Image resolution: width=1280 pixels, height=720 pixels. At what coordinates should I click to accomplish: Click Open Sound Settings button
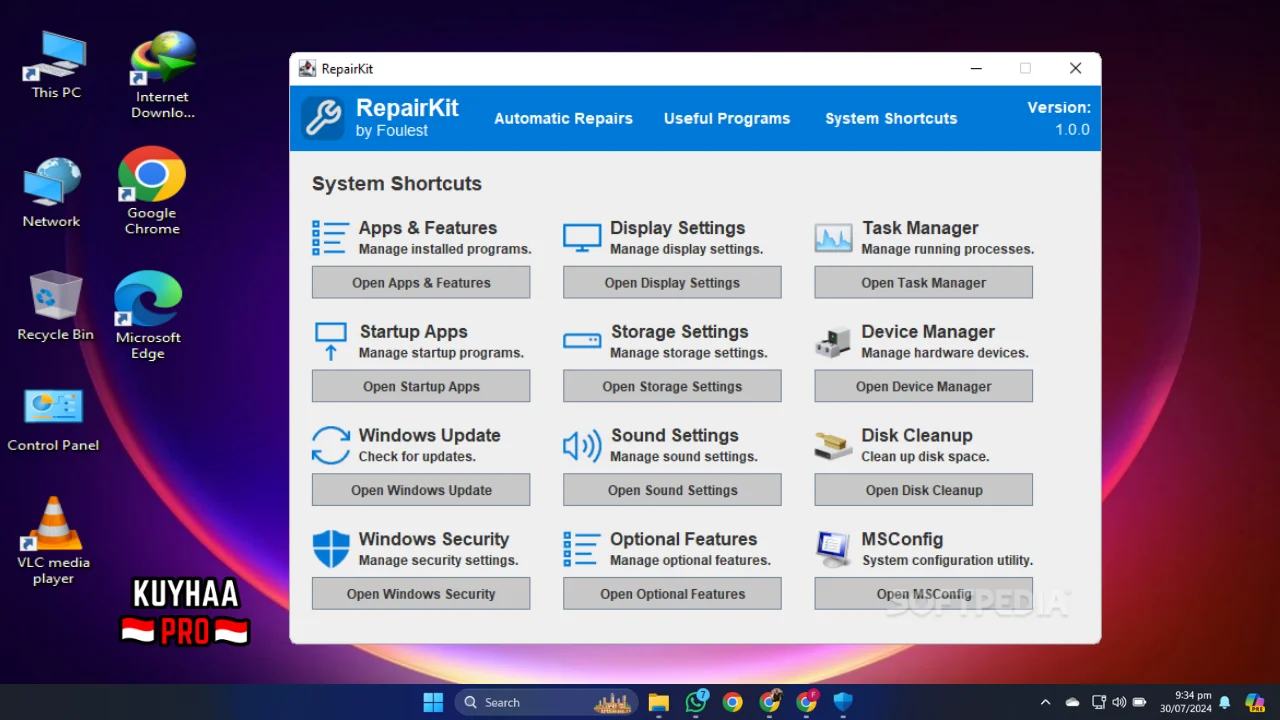pos(672,490)
